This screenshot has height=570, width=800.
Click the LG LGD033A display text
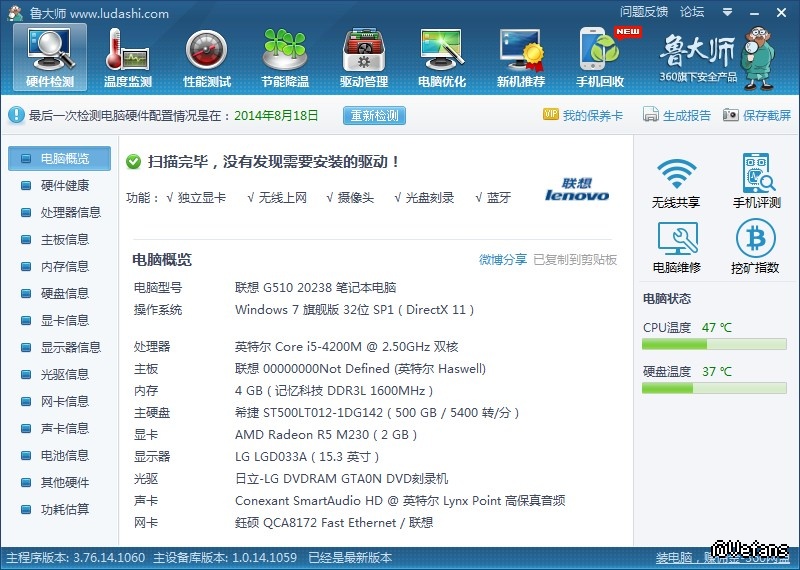click(x=307, y=457)
